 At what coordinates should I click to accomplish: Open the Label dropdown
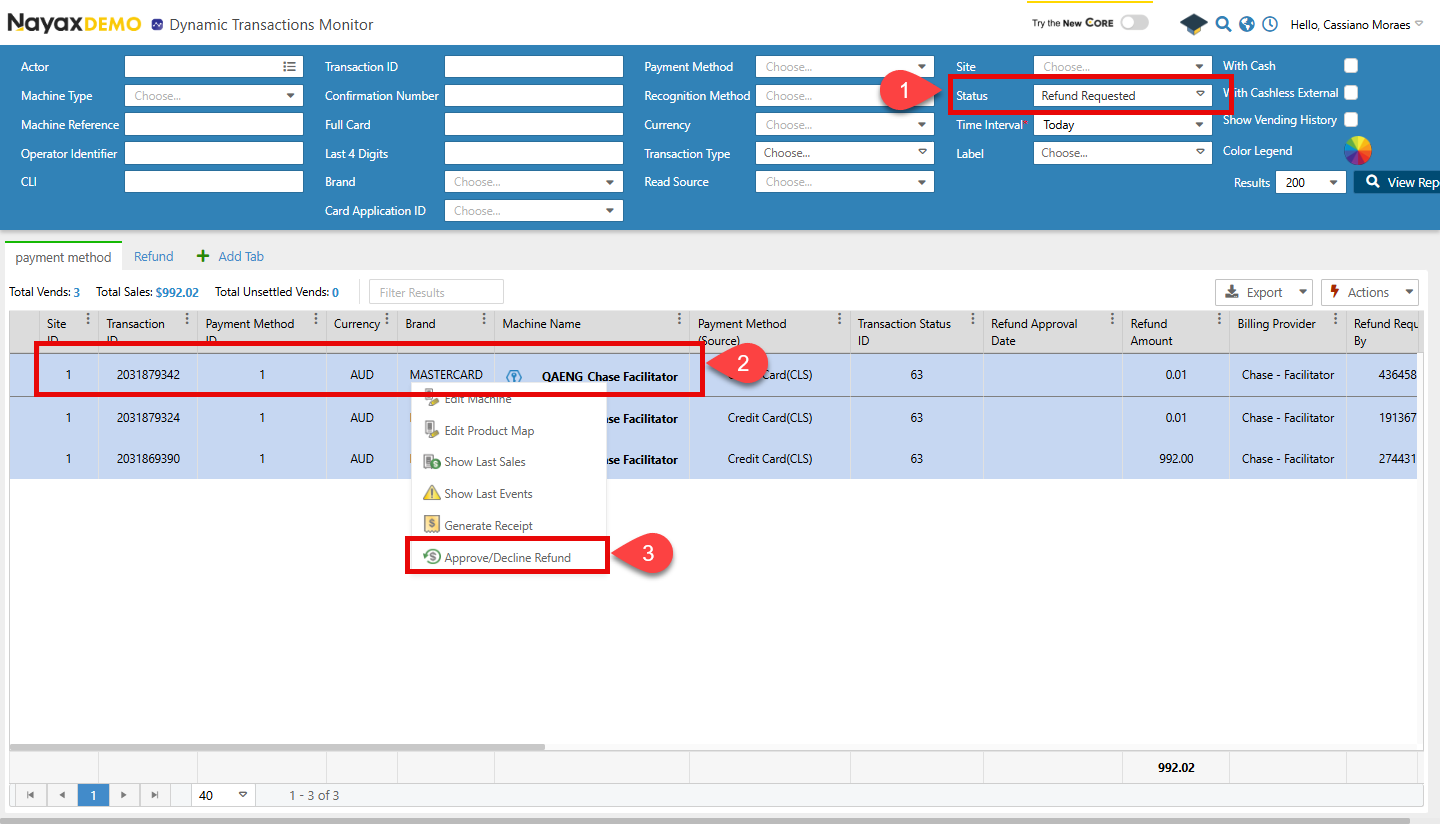pyautogui.click(x=1123, y=153)
